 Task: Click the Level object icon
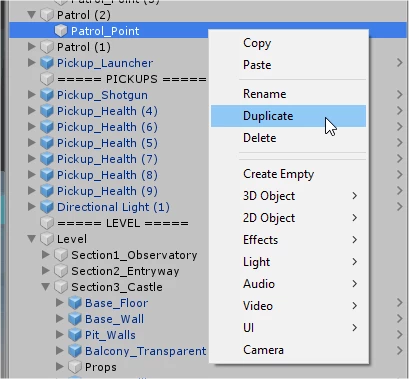pyautogui.click(x=47, y=239)
